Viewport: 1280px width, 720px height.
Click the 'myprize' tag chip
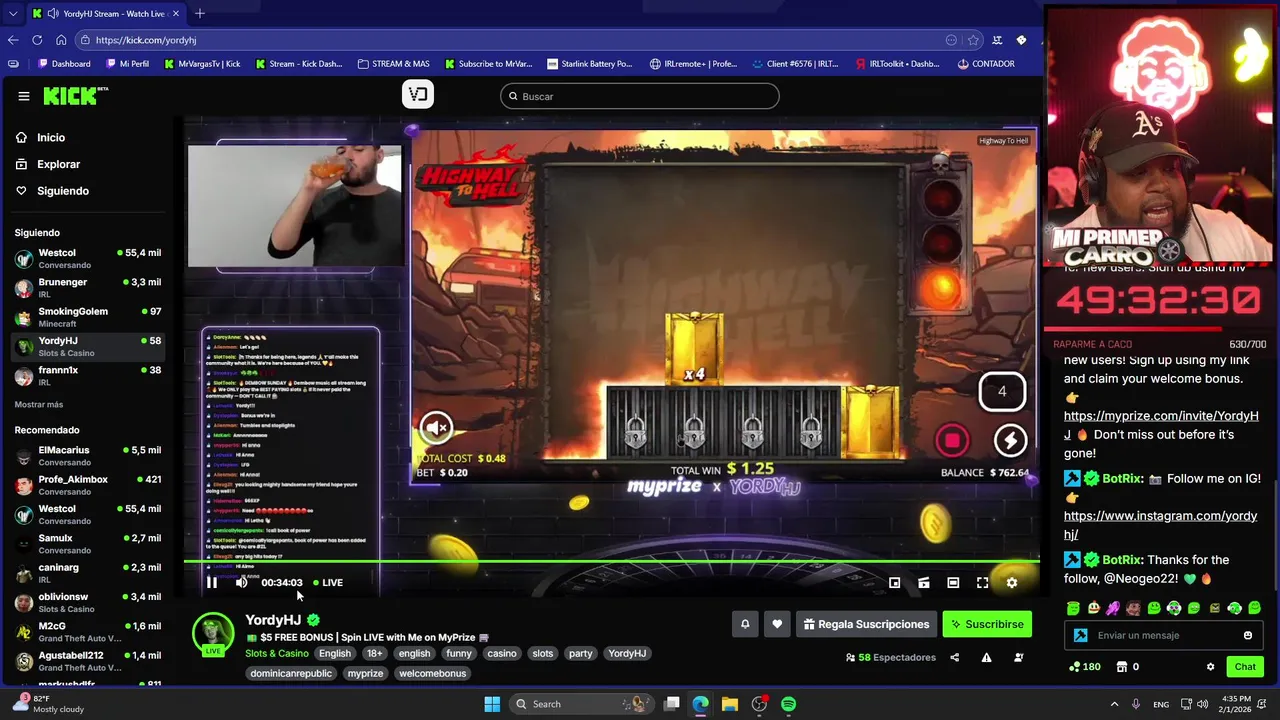tap(365, 673)
